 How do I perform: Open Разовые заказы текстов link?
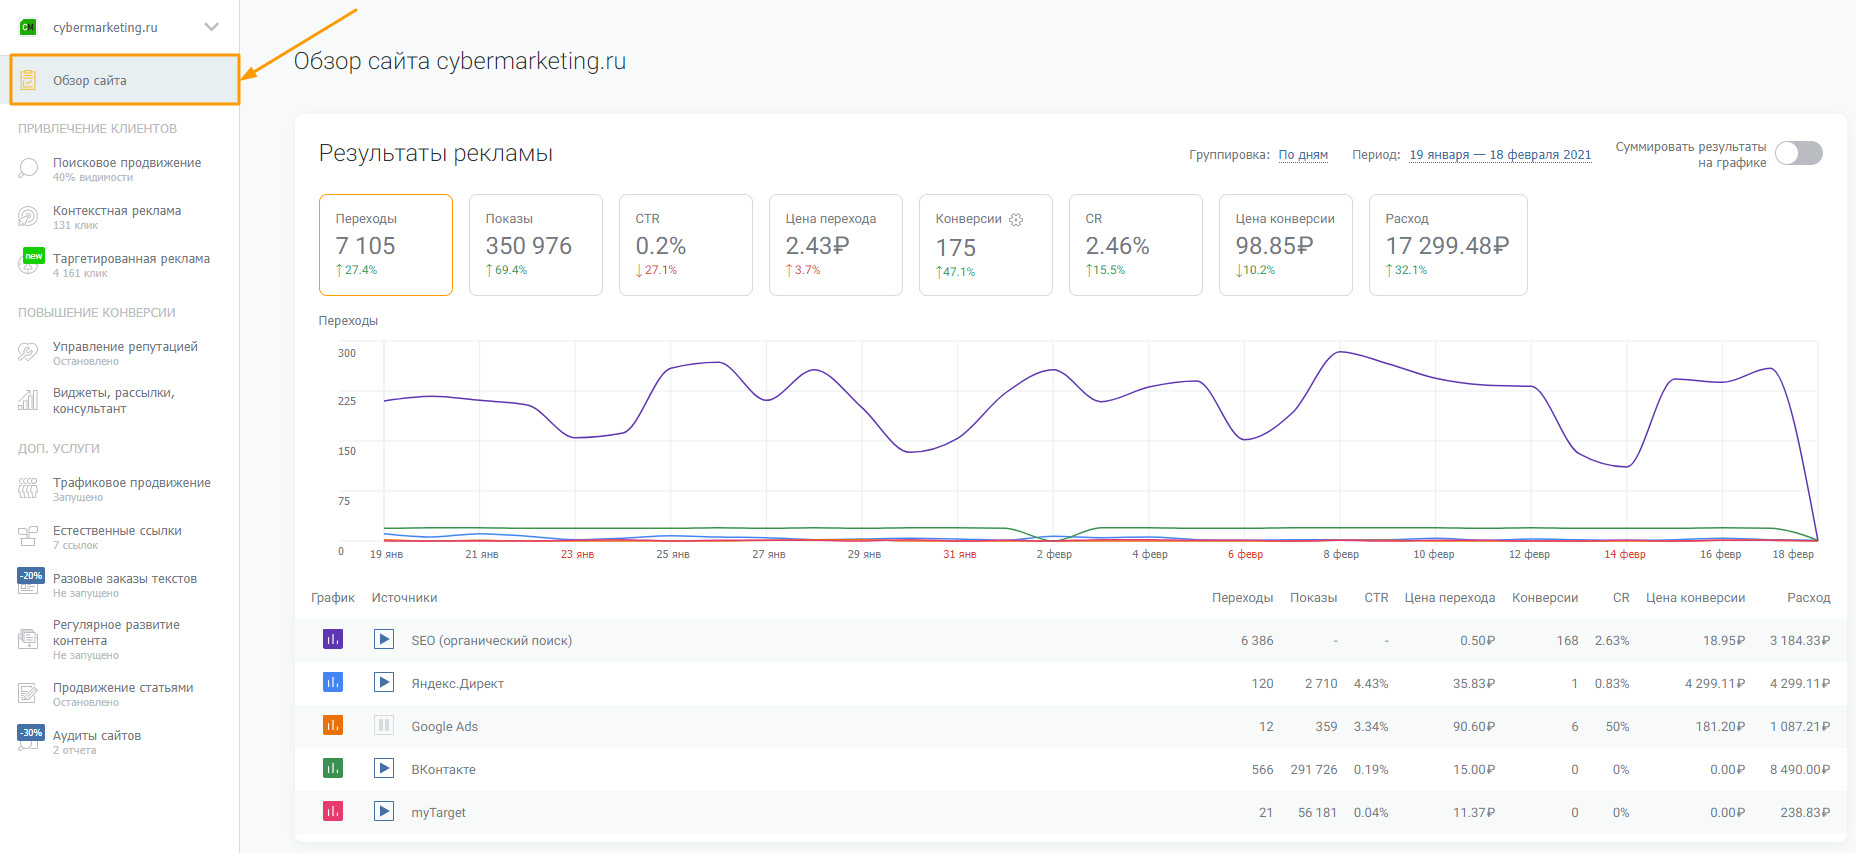125,579
